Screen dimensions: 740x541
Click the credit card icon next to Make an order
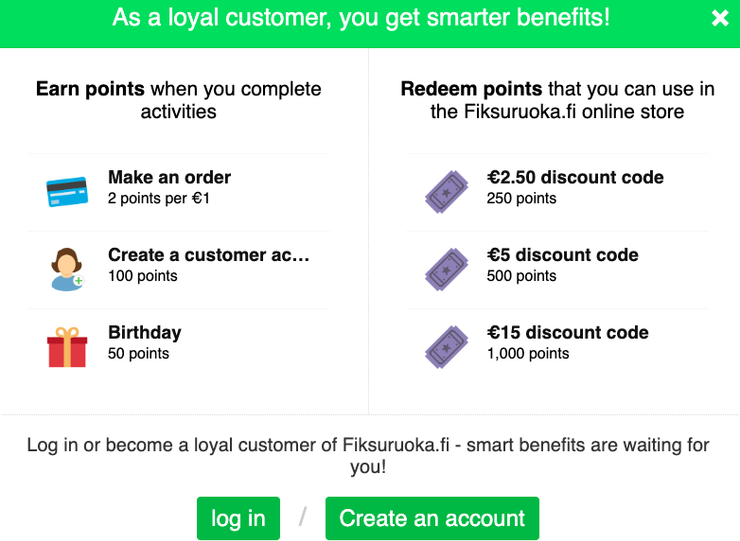(x=67, y=189)
